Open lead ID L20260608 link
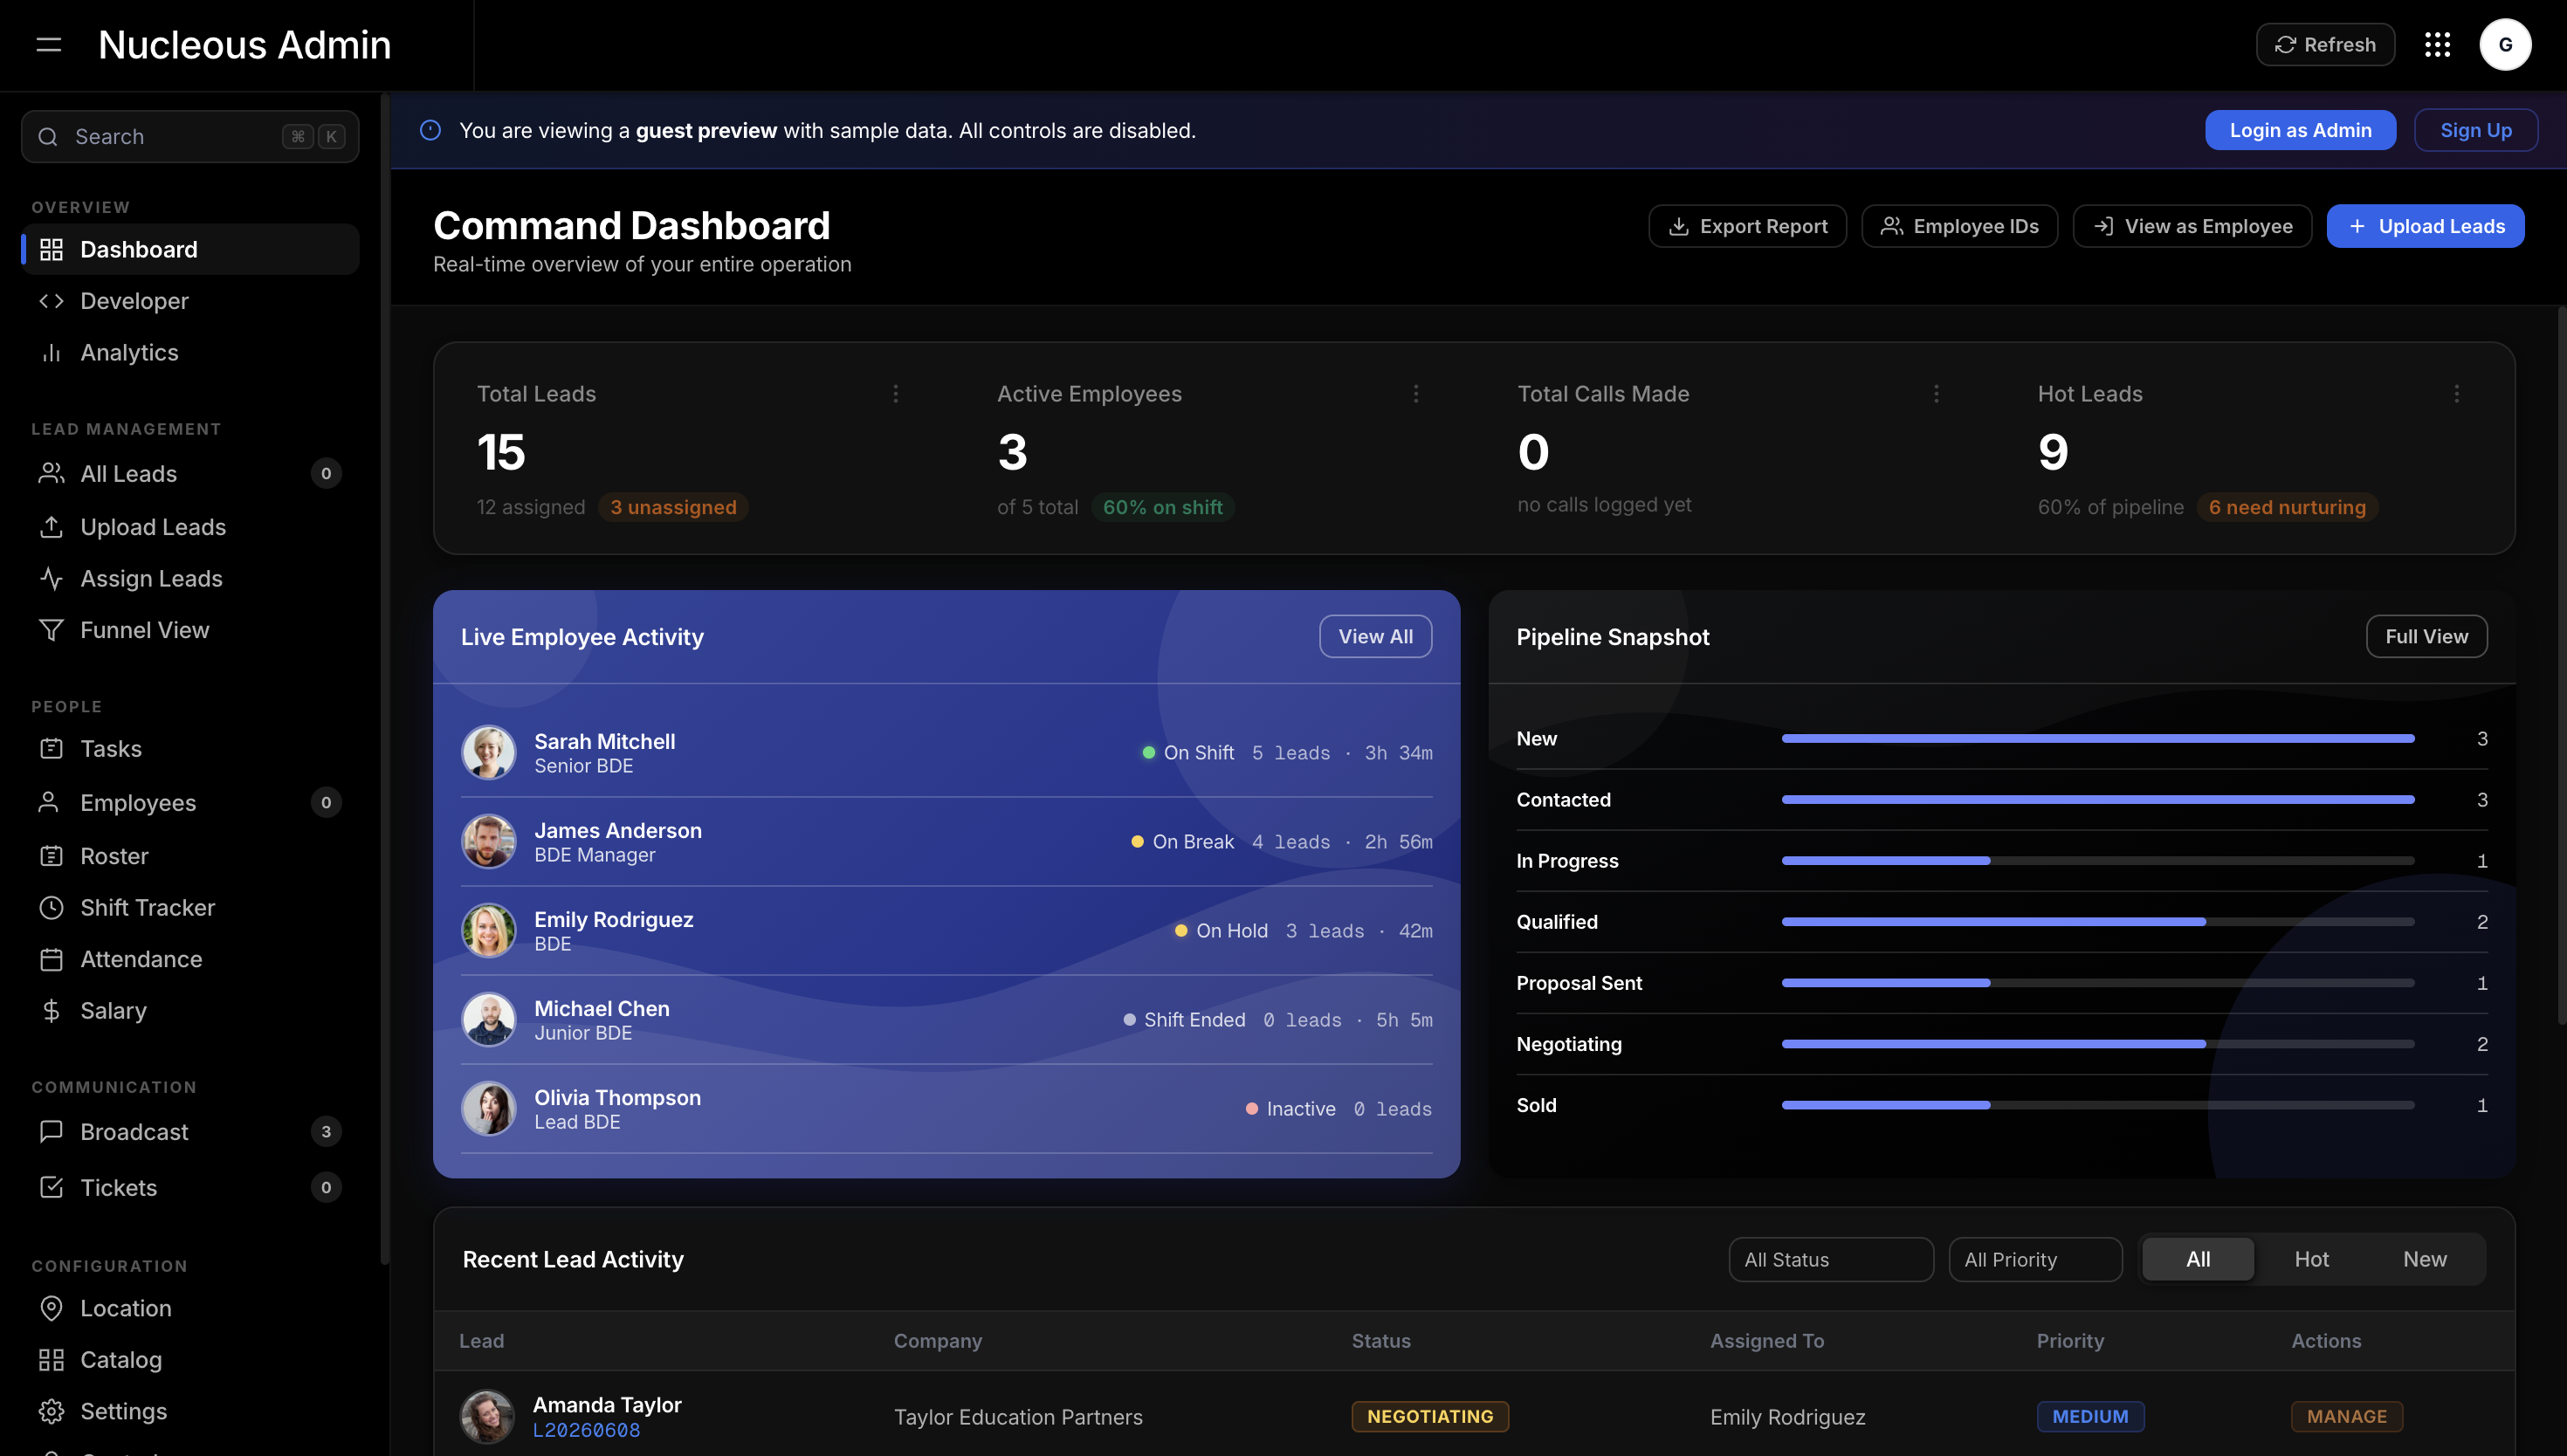 point(586,1431)
